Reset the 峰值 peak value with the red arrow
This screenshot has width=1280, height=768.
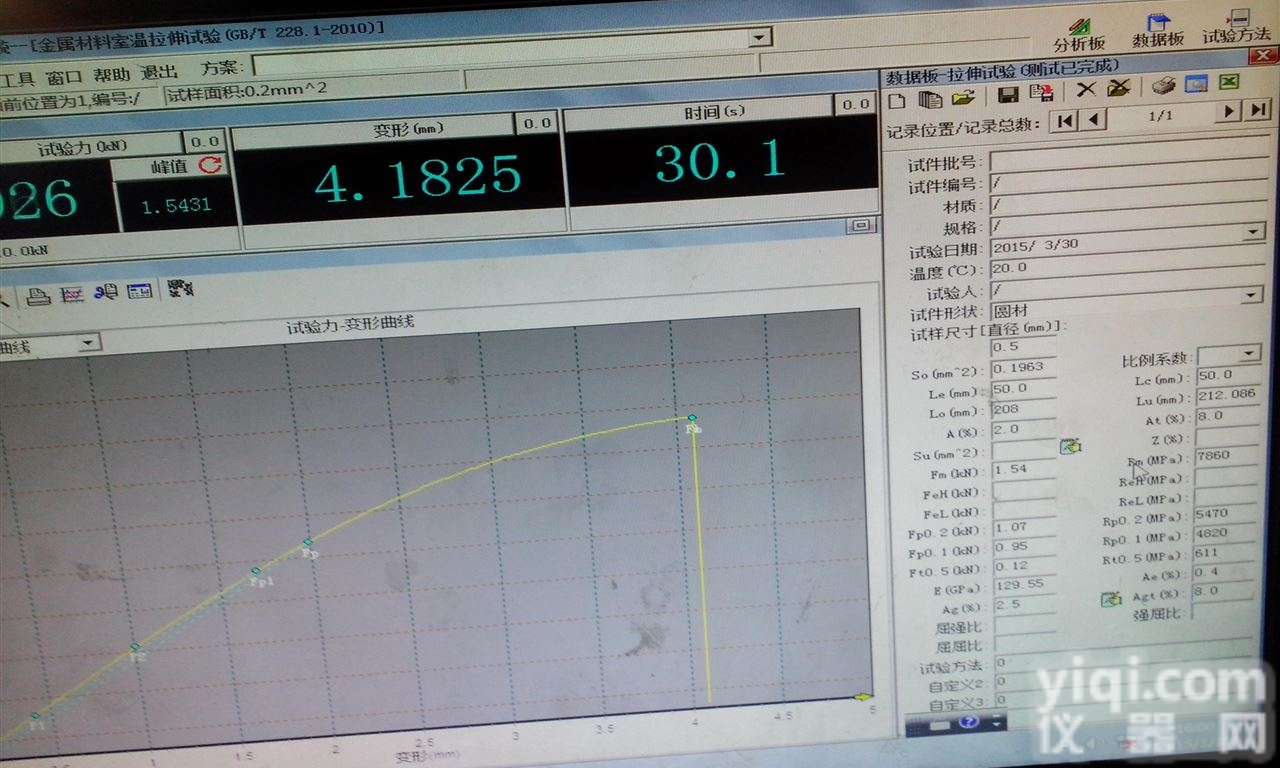click(x=210, y=165)
